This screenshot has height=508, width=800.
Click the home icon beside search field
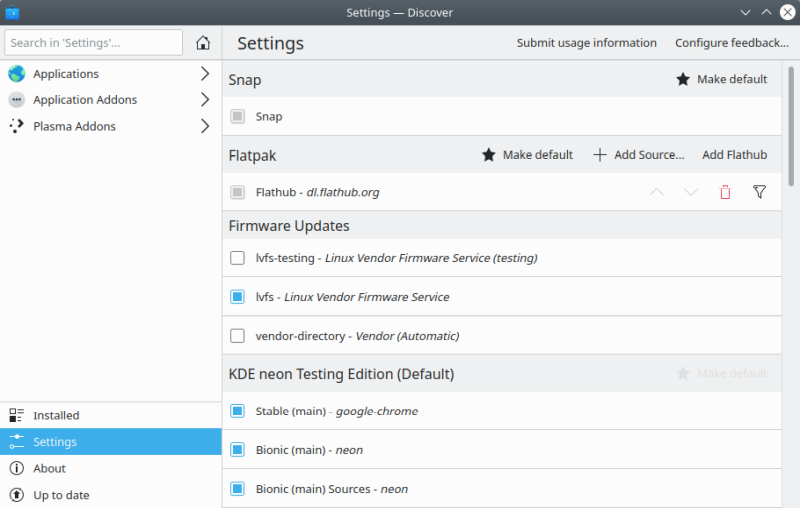pyautogui.click(x=203, y=43)
